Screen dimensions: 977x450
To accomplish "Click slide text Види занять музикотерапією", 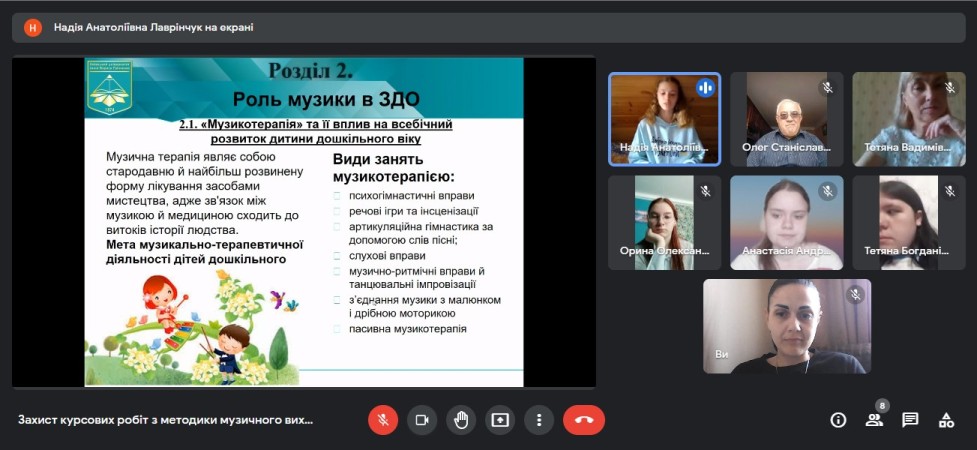I will (x=394, y=167).
